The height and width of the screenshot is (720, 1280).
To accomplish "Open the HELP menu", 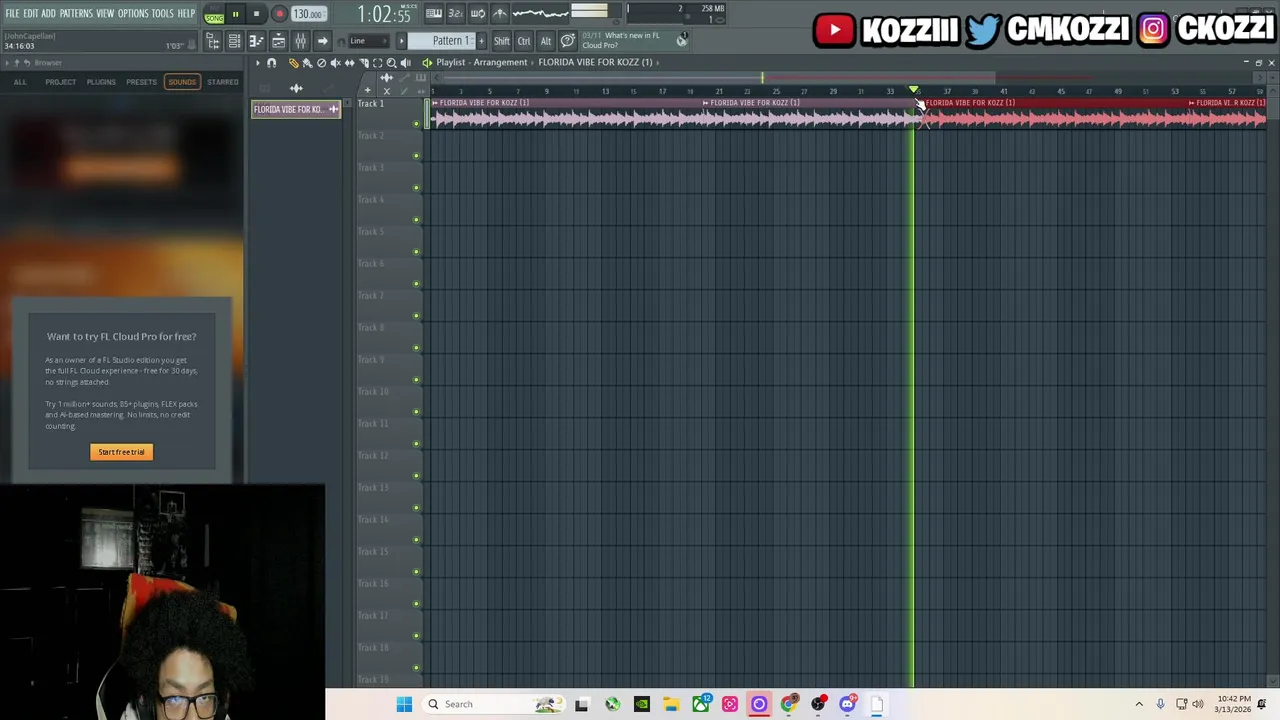I will [186, 13].
